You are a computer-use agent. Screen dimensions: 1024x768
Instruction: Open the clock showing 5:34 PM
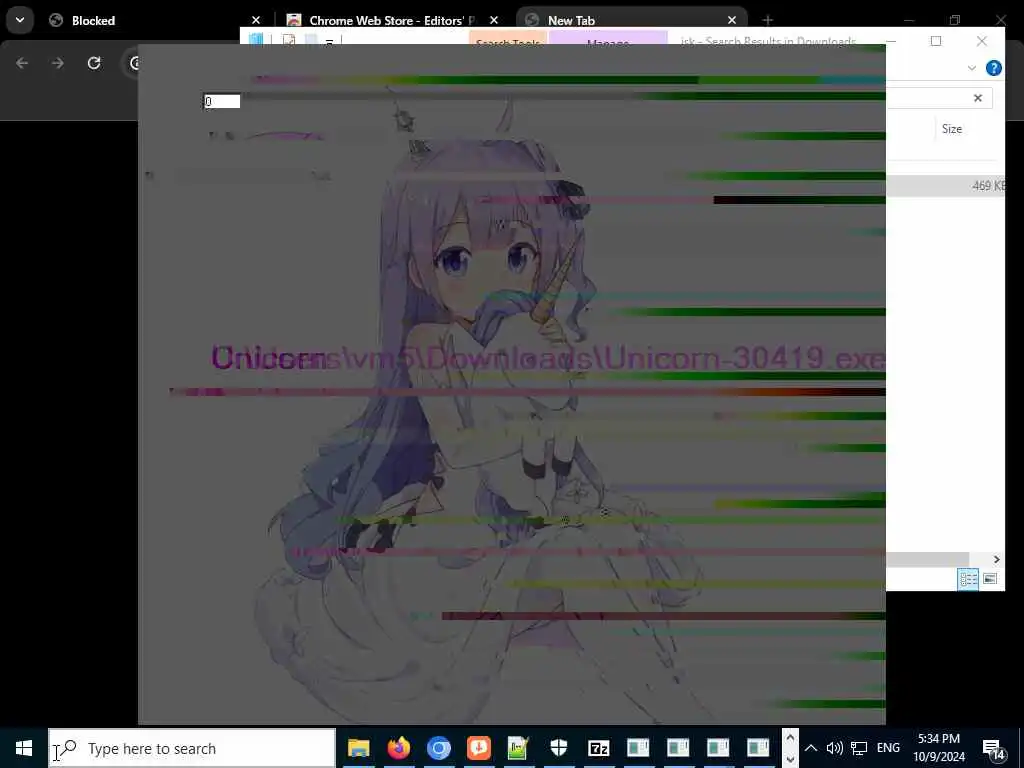[939, 748]
